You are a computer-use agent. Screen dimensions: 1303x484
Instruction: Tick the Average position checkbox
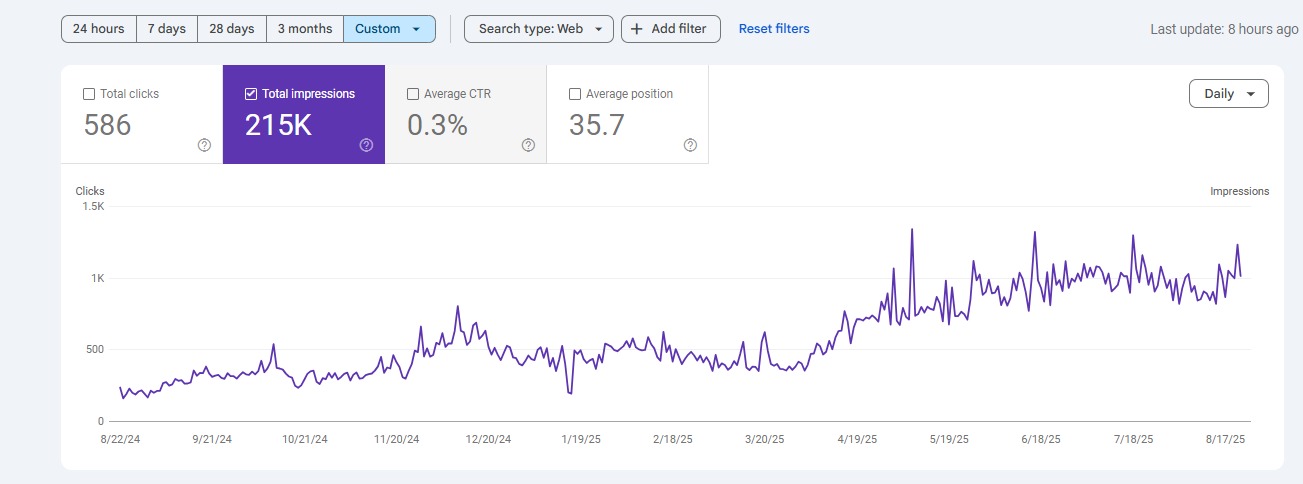[575, 94]
